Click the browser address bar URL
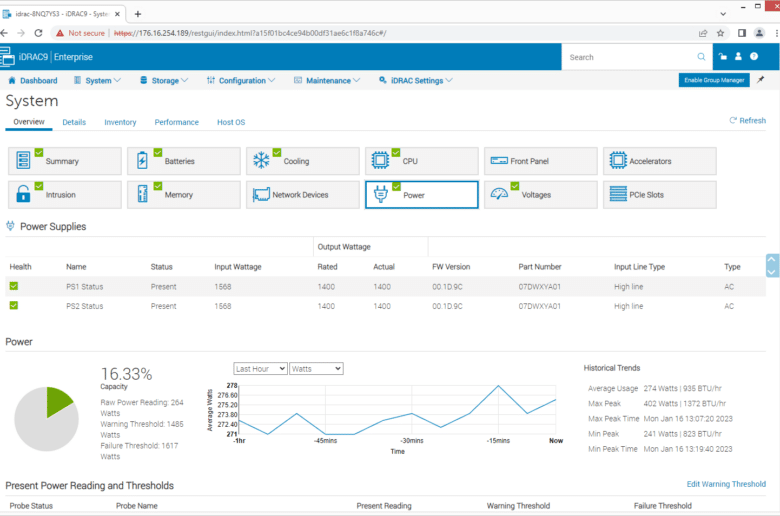 coord(250,33)
